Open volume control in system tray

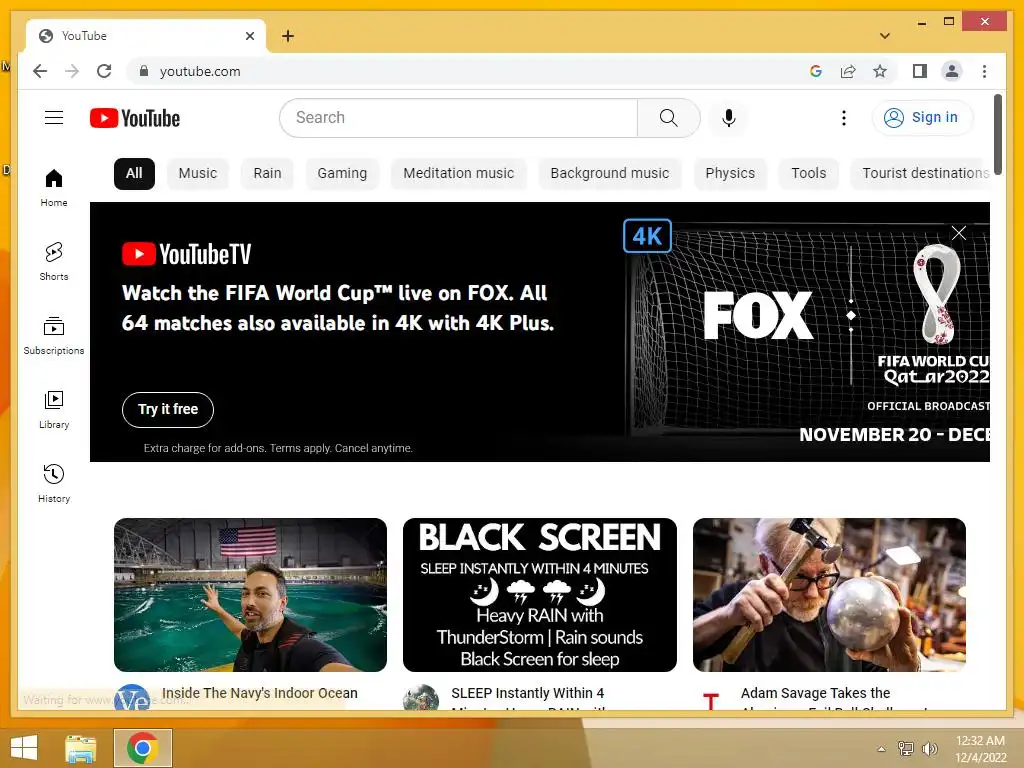click(929, 748)
